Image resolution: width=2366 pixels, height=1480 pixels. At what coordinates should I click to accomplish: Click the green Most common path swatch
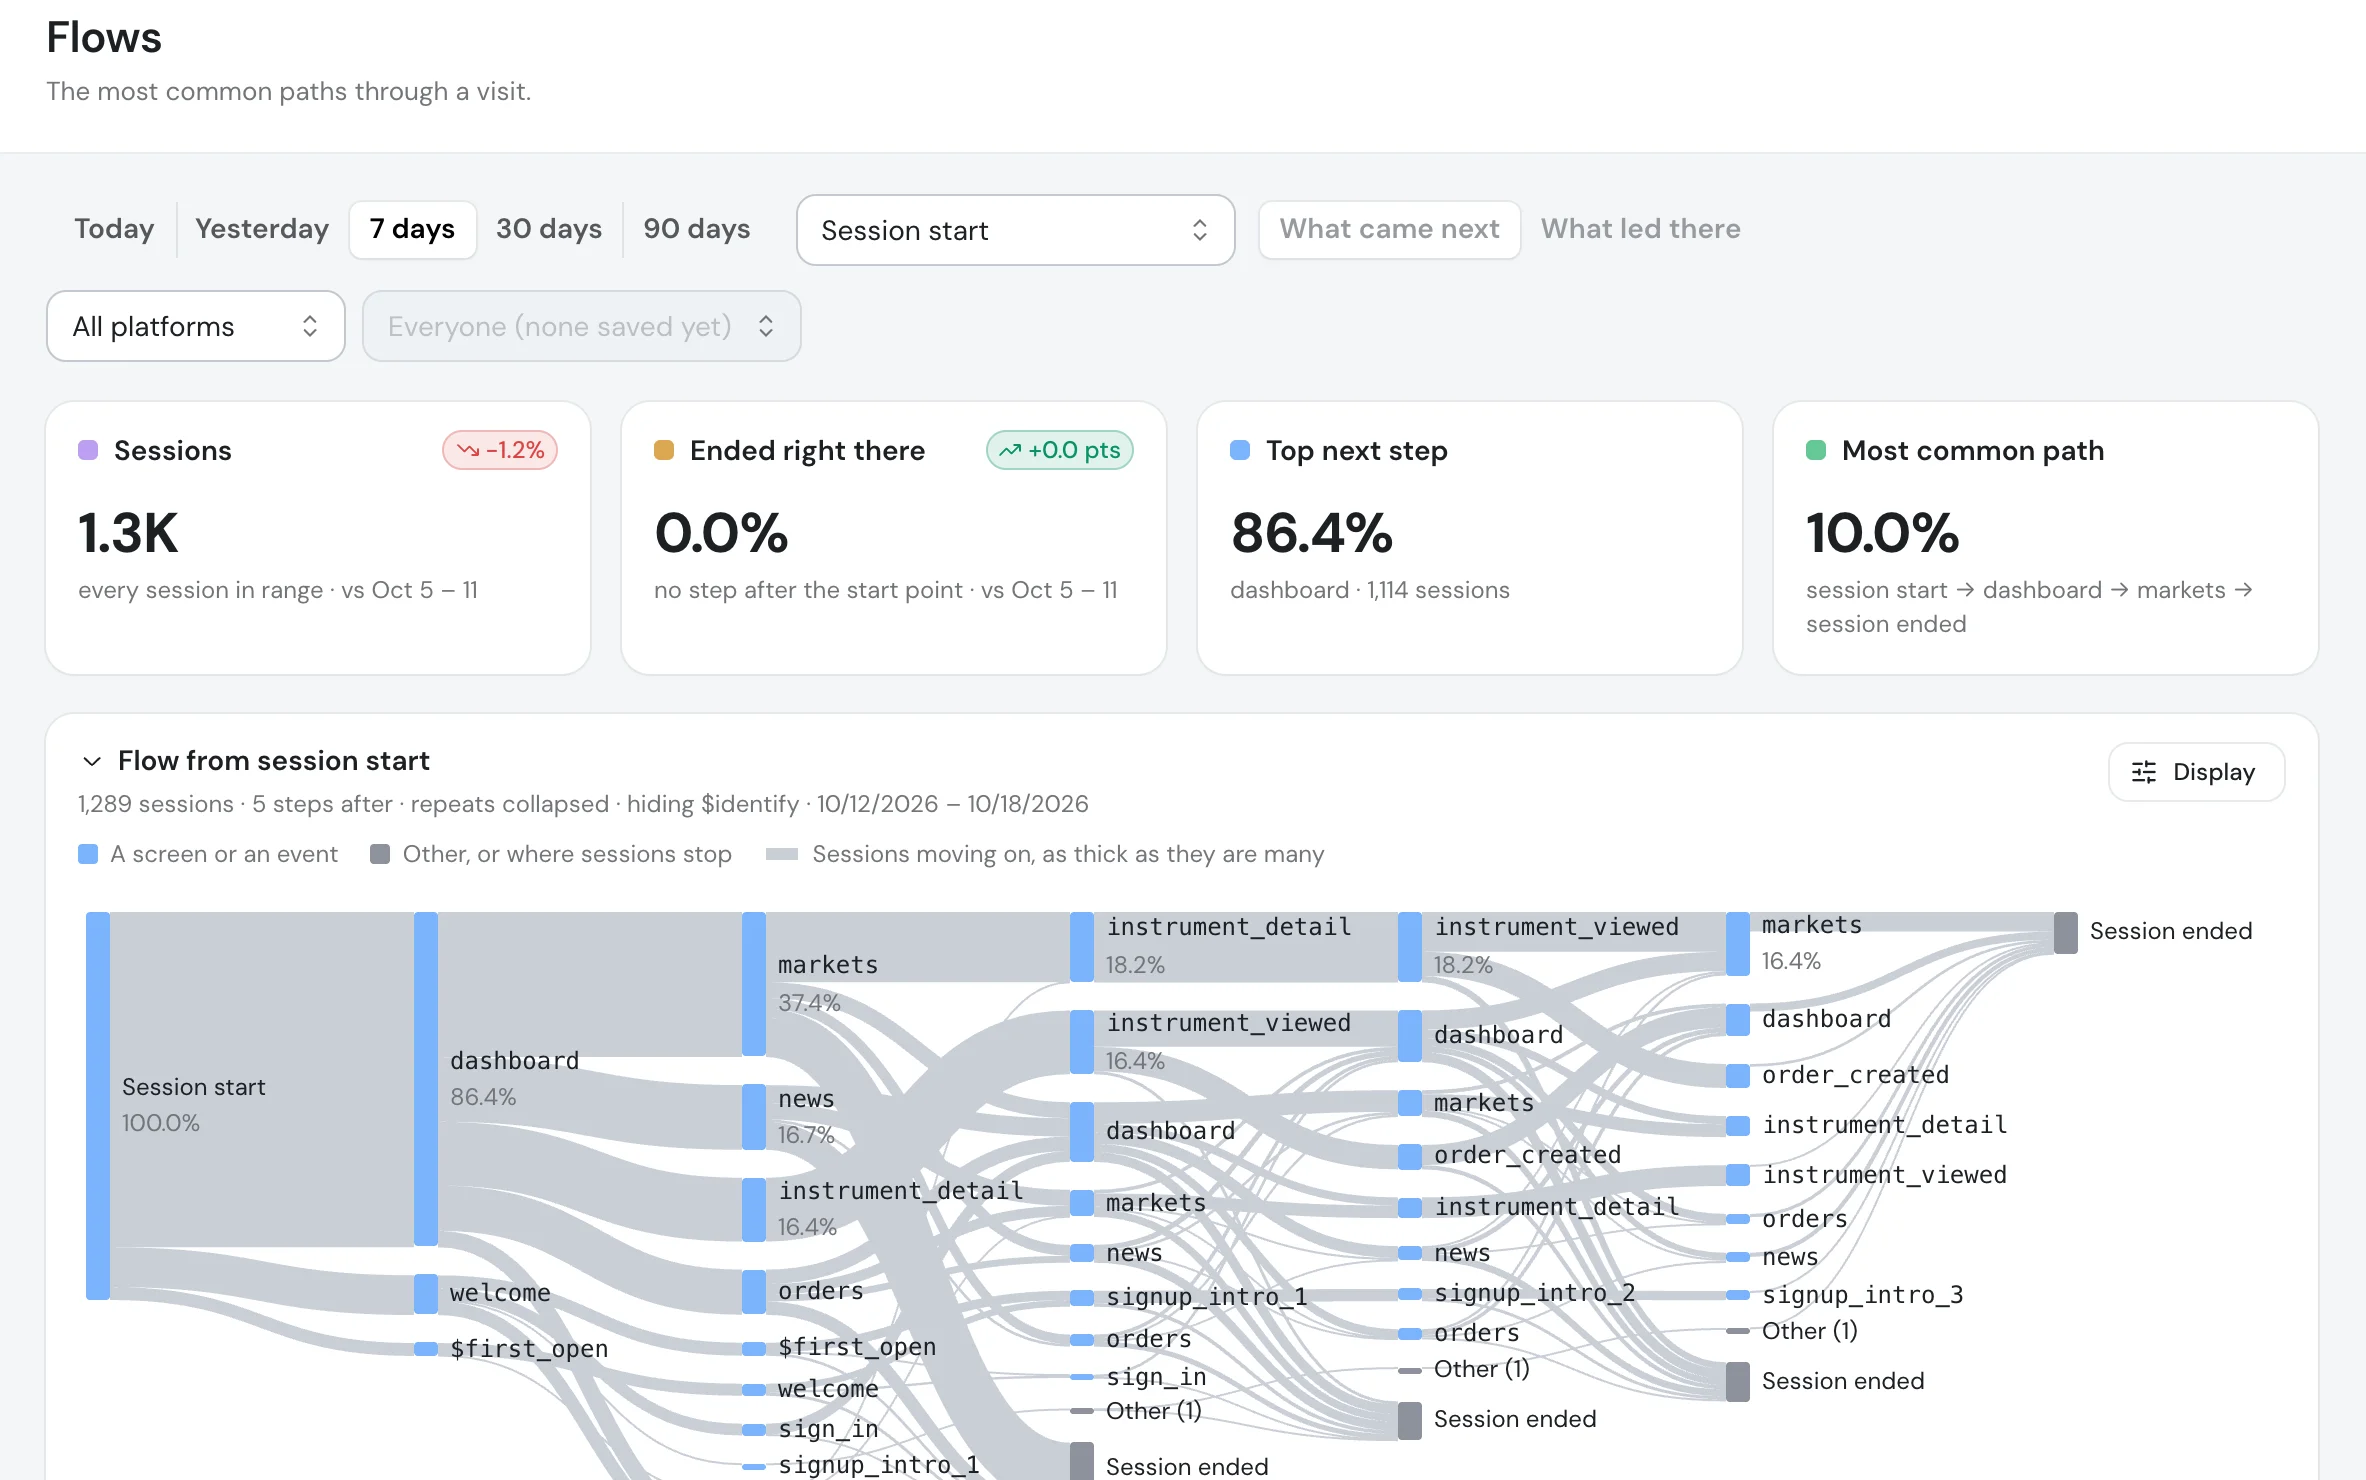[1816, 450]
